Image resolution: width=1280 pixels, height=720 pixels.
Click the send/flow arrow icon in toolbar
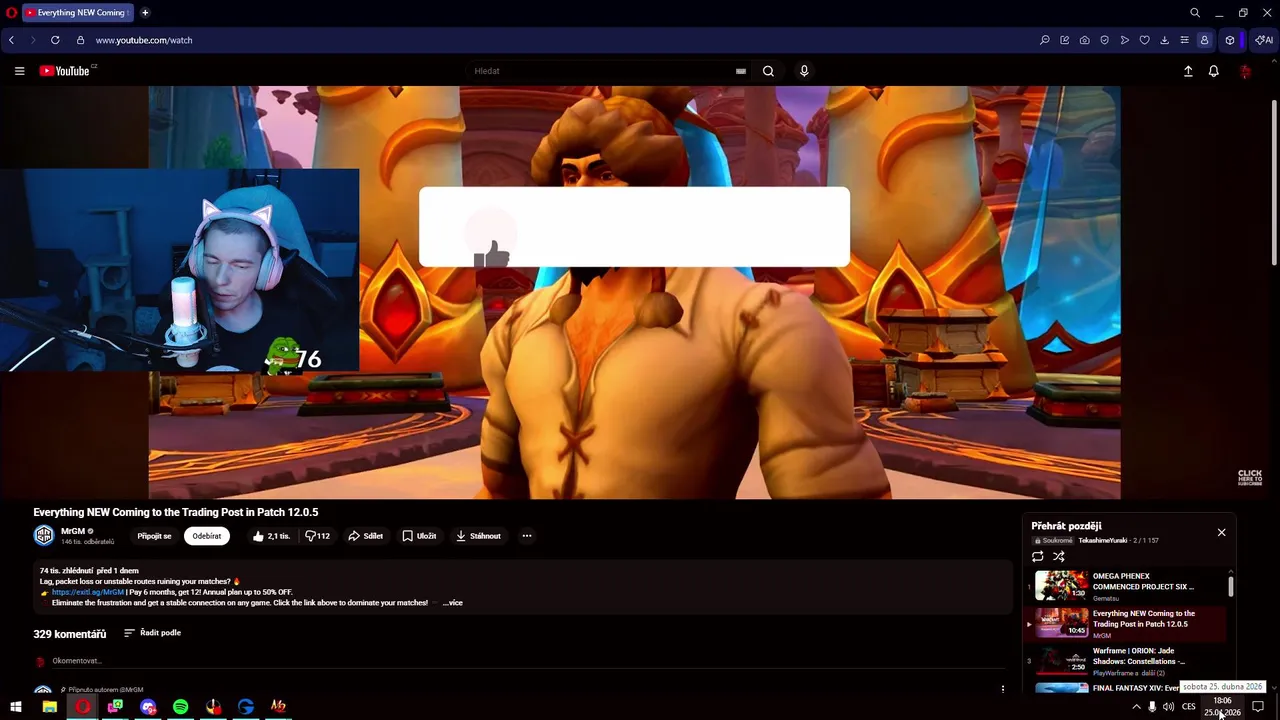pos(1125,40)
